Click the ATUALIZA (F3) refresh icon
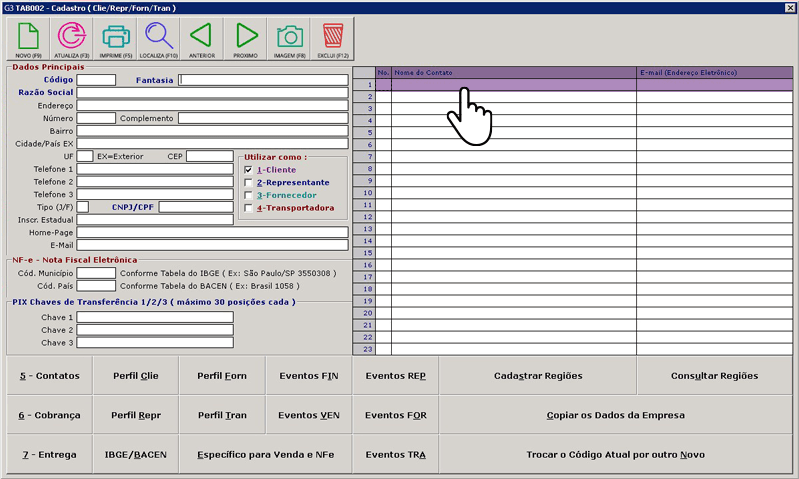 point(72,38)
